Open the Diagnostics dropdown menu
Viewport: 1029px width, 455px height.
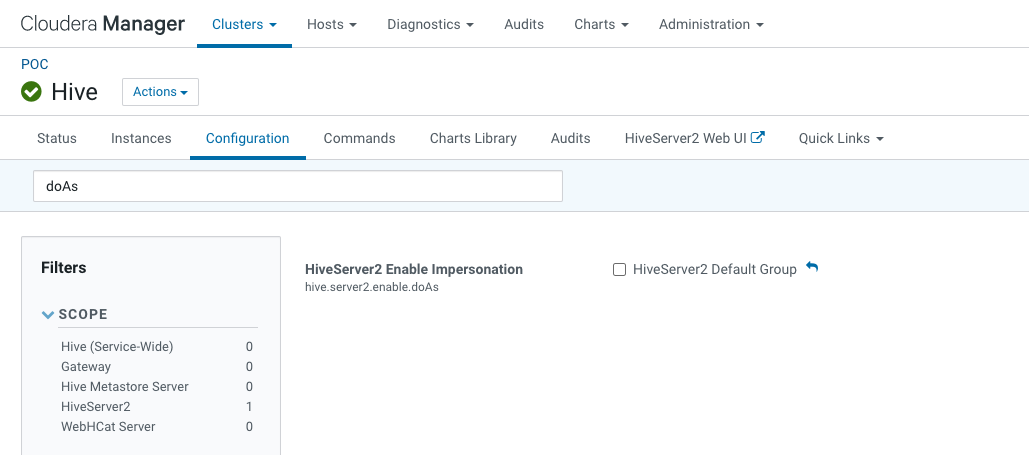click(x=430, y=24)
